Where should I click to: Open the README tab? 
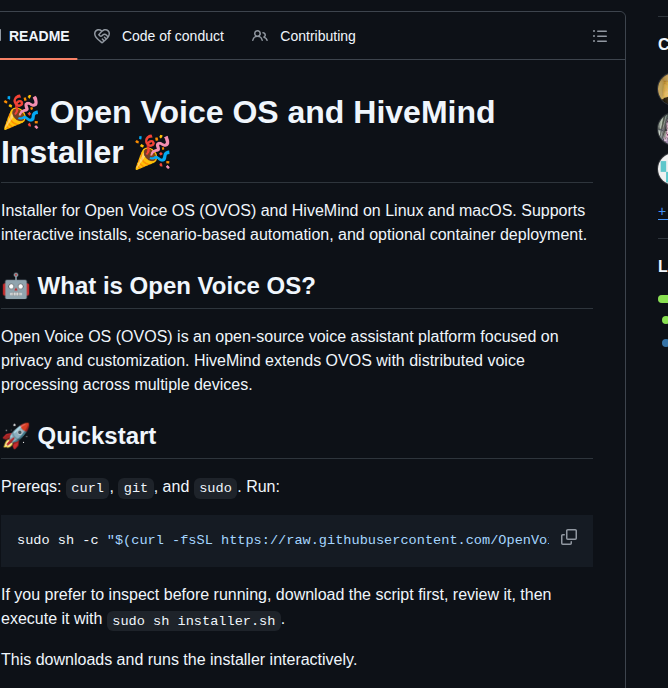pyautogui.click(x=39, y=36)
